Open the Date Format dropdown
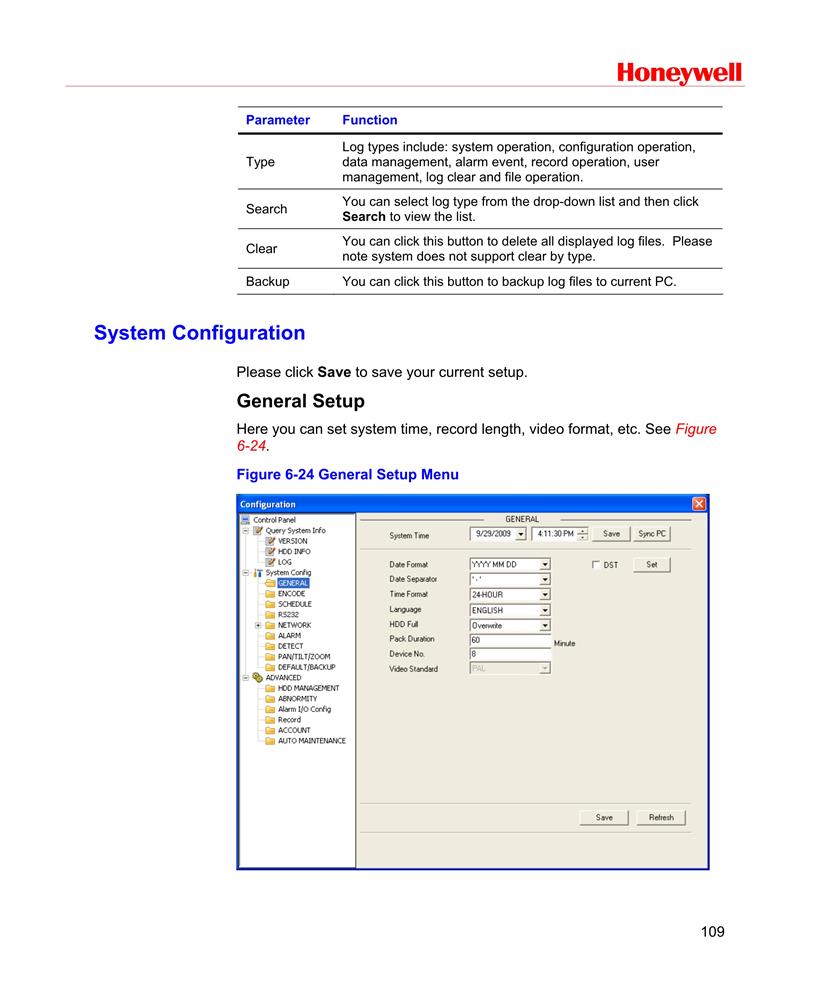 click(545, 564)
